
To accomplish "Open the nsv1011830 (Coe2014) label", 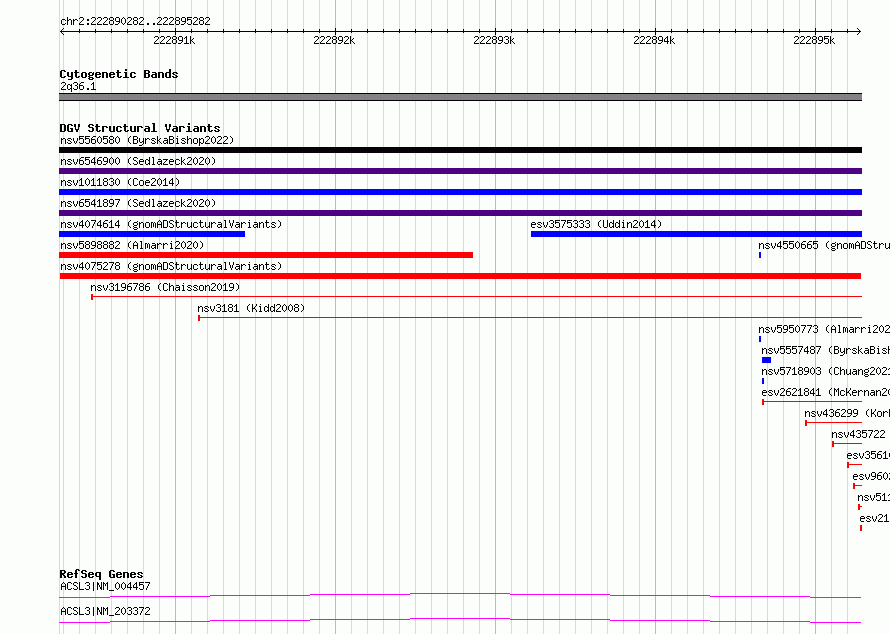I will coord(120,182).
